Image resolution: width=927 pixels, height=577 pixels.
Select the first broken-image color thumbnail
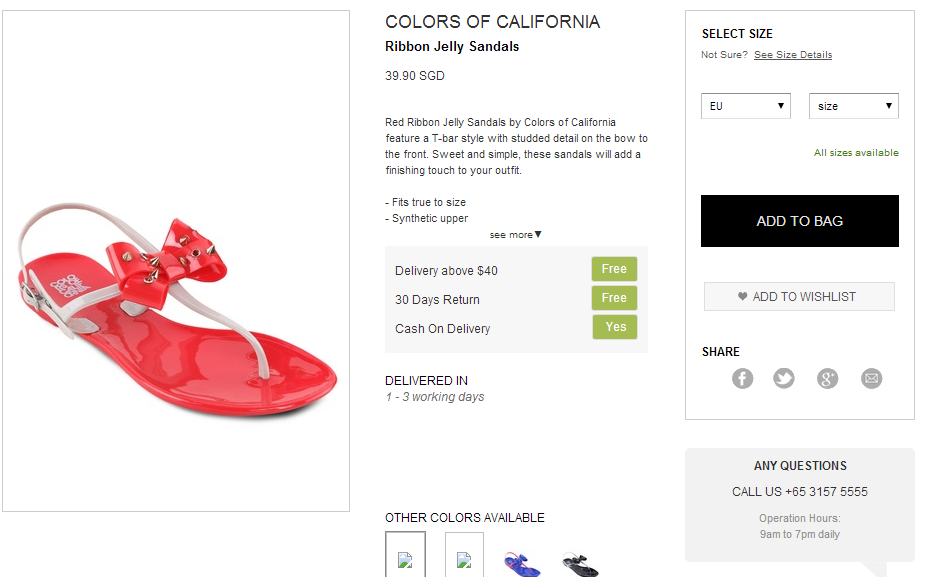point(405,557)
